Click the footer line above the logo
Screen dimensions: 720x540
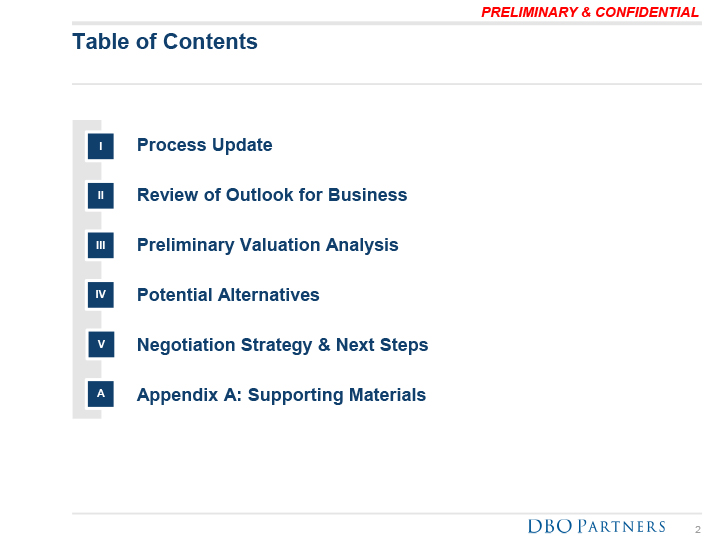click(x=386, y=514)
